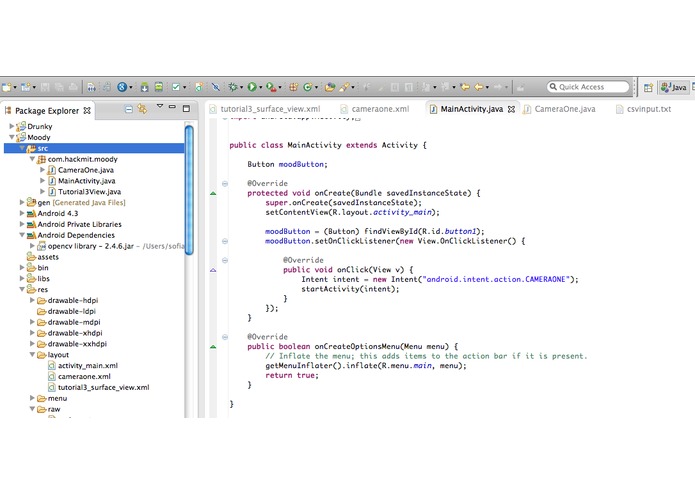Open the Run configurations dropdown arrow
The height and width of the screenshot is (494, 695).
(x=260, y=88)
